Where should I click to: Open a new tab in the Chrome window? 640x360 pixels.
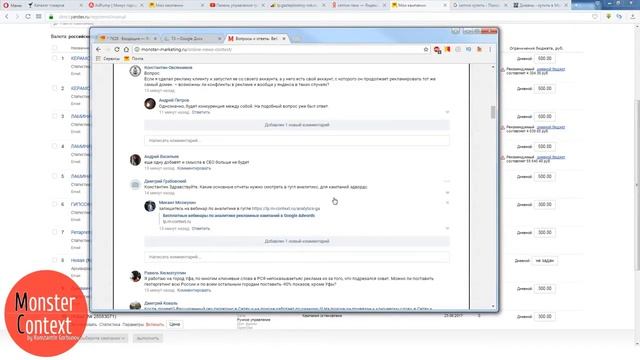click(x=297, y=39)
